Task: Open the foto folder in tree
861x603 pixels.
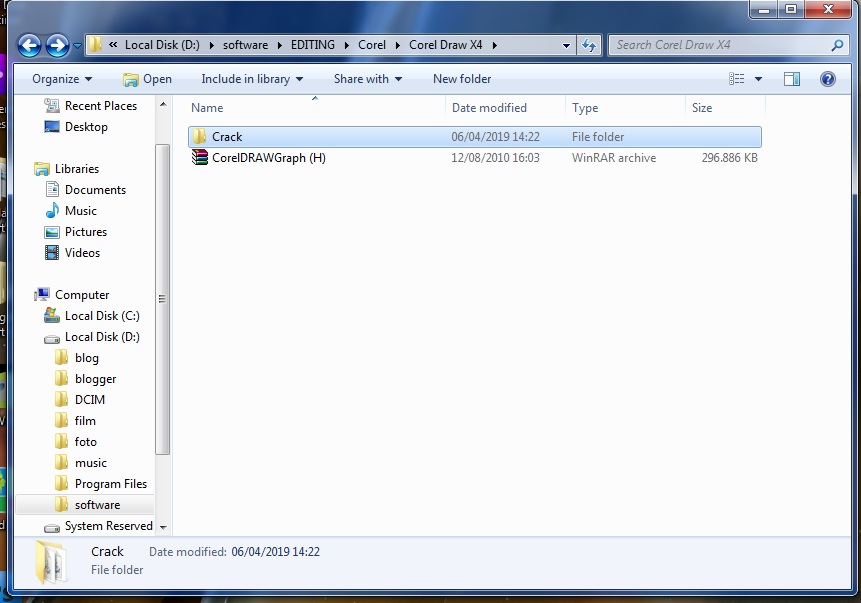Action: 76,442
